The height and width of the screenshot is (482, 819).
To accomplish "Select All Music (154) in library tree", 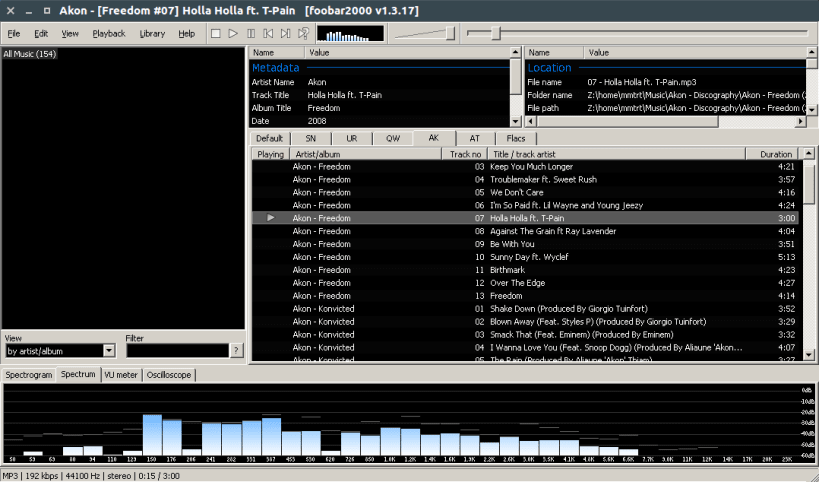I will 30,54.
